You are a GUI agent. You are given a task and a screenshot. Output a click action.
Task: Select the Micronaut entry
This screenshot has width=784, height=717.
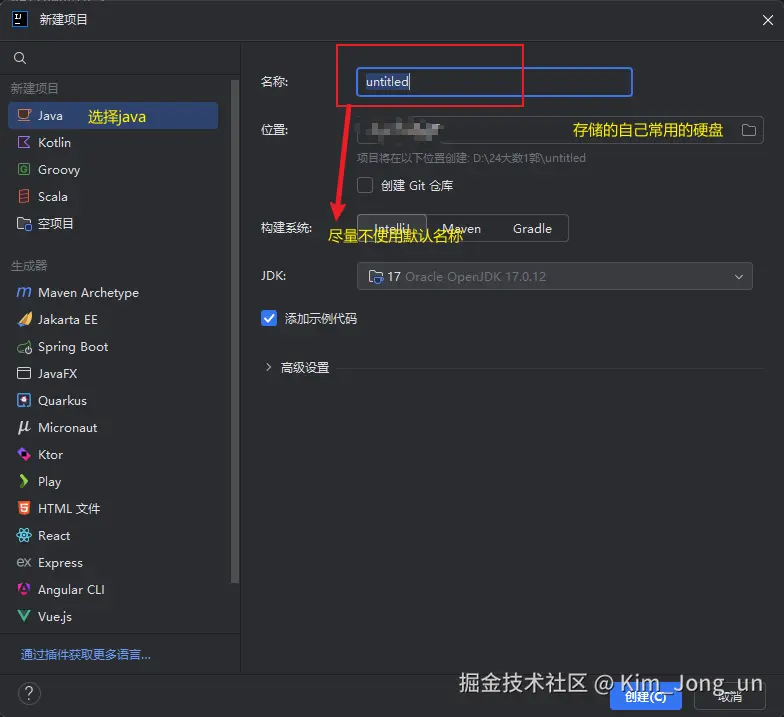(113, 428)
